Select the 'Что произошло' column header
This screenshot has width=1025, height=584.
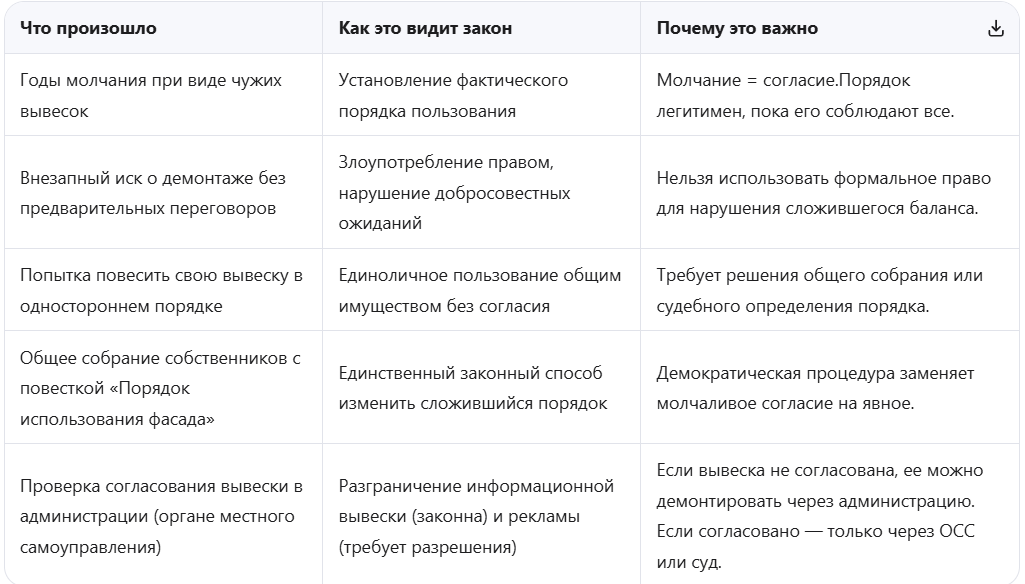(88, 28)
